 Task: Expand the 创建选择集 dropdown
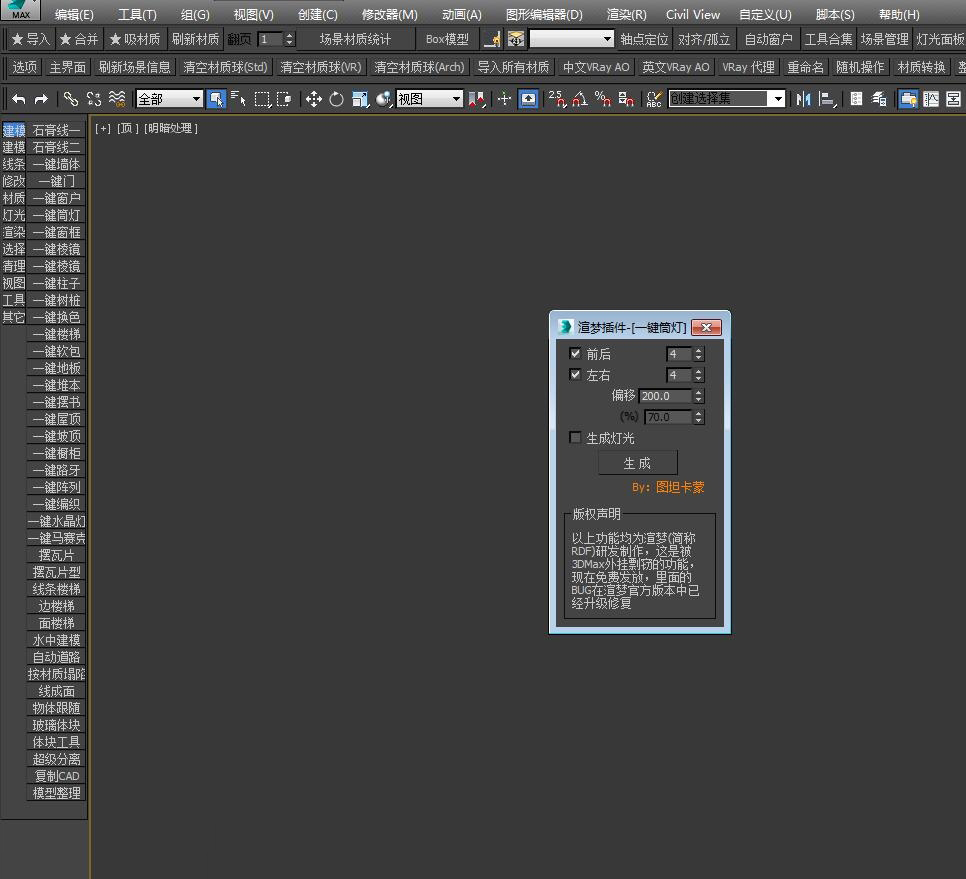point(727,99)
